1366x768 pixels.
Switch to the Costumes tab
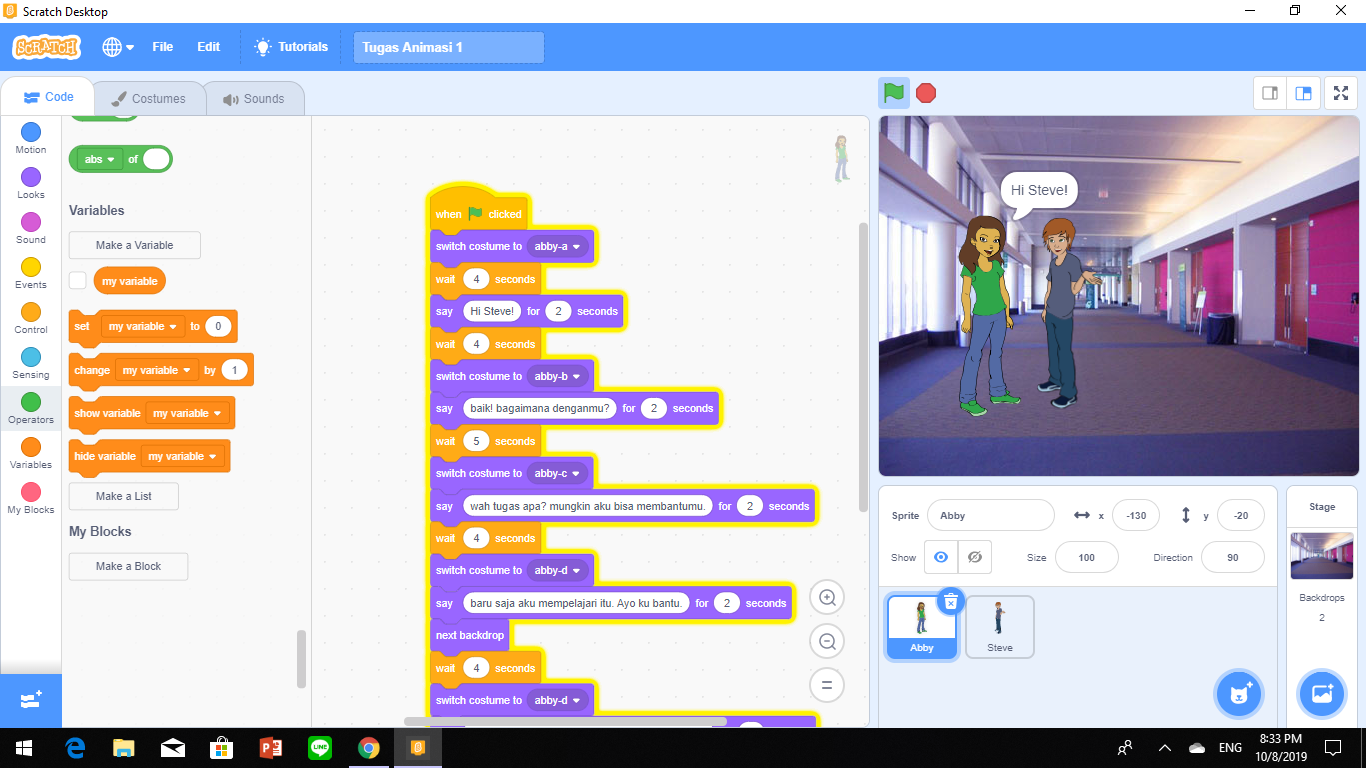click(x=148, y=98)
